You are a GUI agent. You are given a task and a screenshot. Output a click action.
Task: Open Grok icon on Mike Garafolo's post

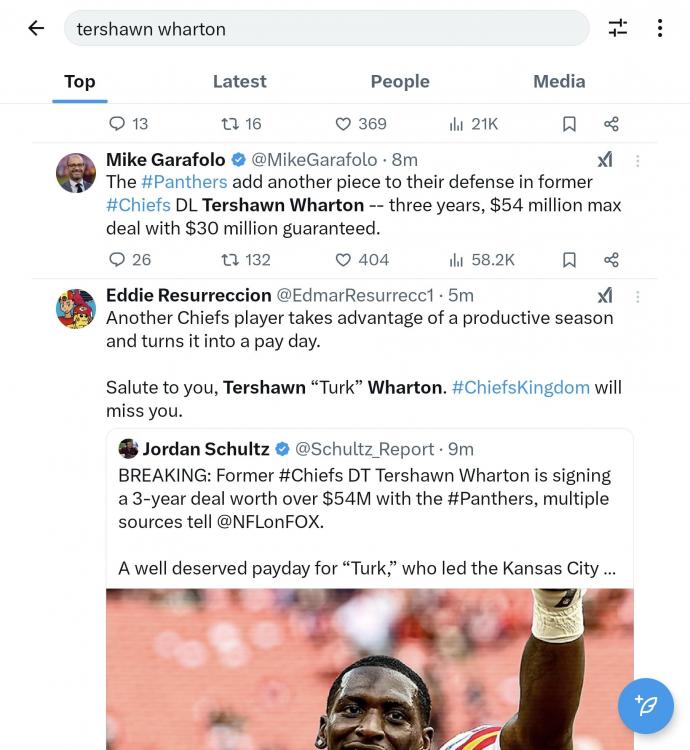(x=605, y=160)
